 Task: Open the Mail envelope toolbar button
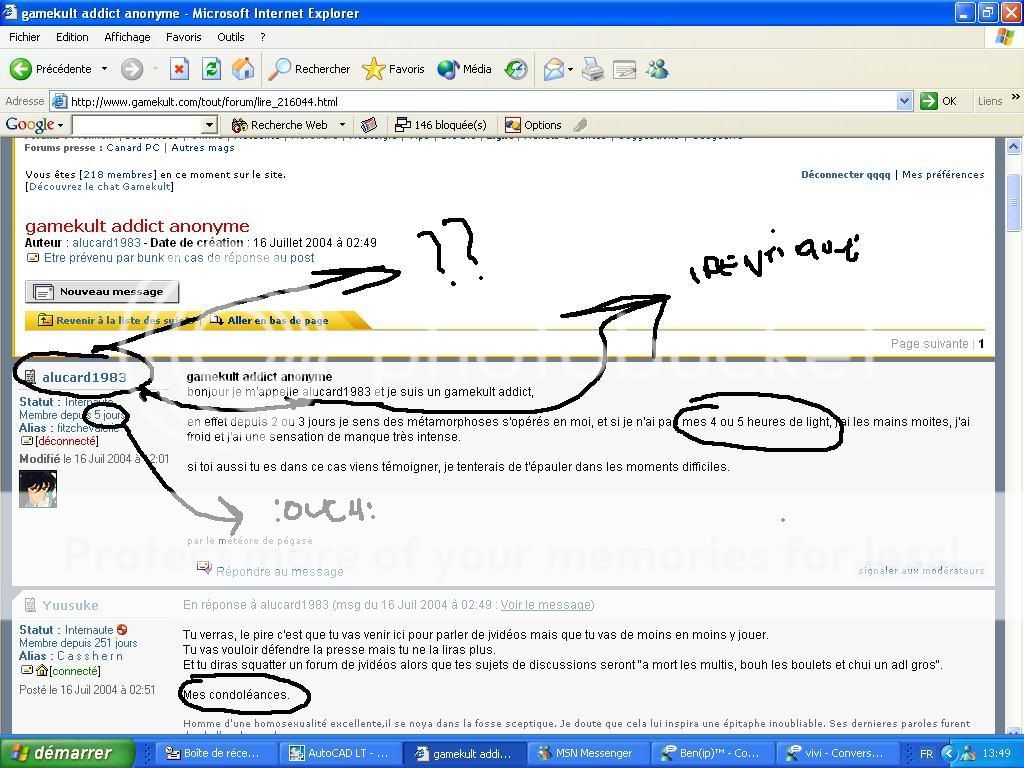554,69
